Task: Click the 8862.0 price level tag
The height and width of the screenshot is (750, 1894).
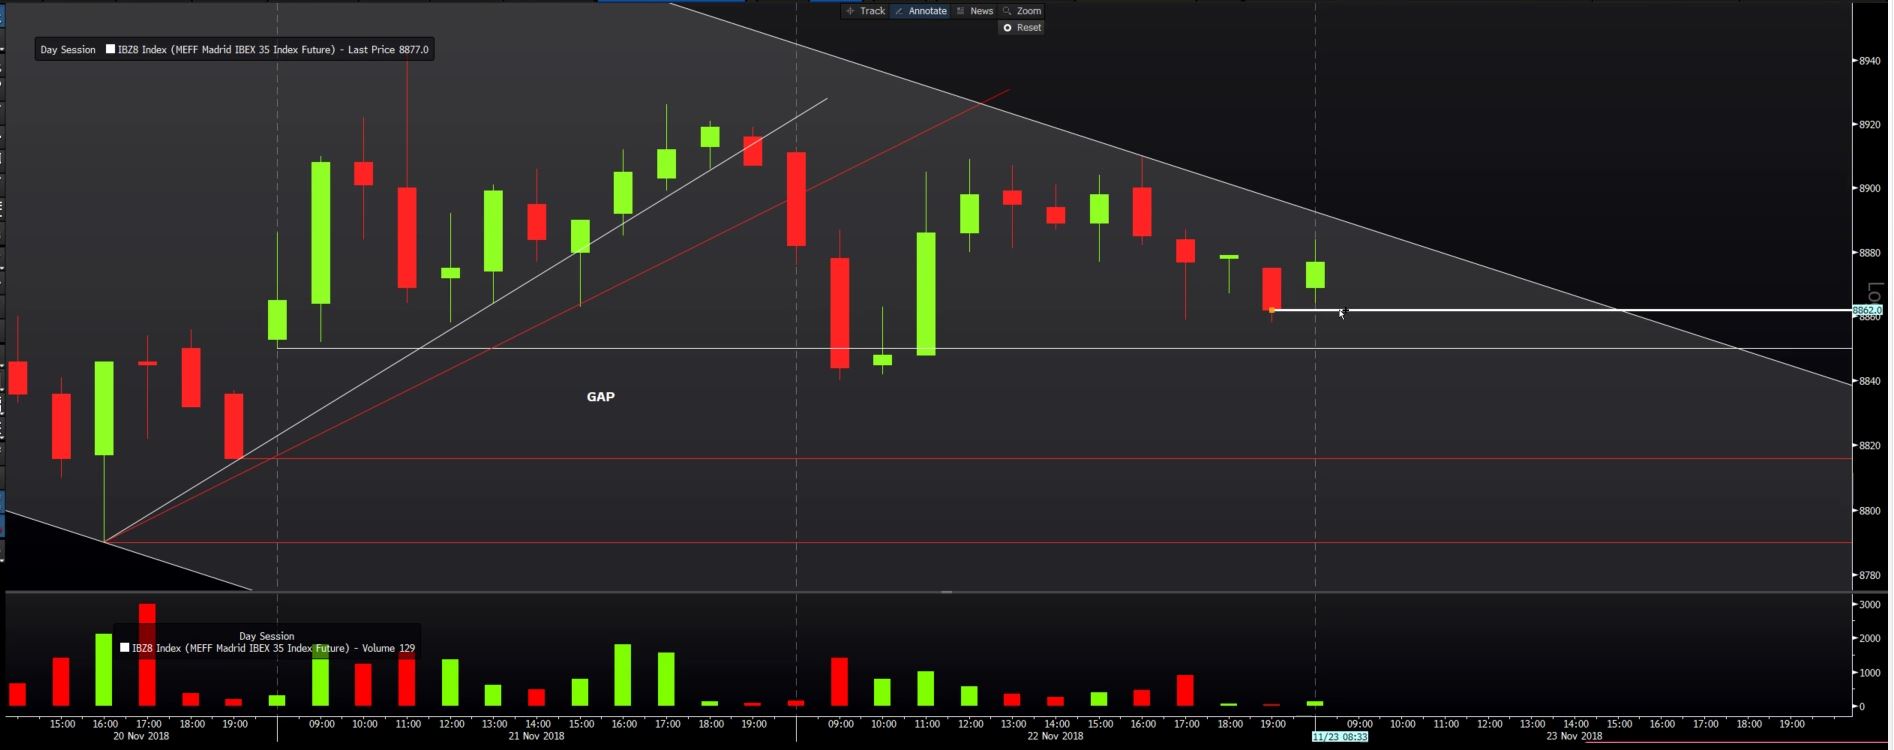Action: pos(1867,311)
